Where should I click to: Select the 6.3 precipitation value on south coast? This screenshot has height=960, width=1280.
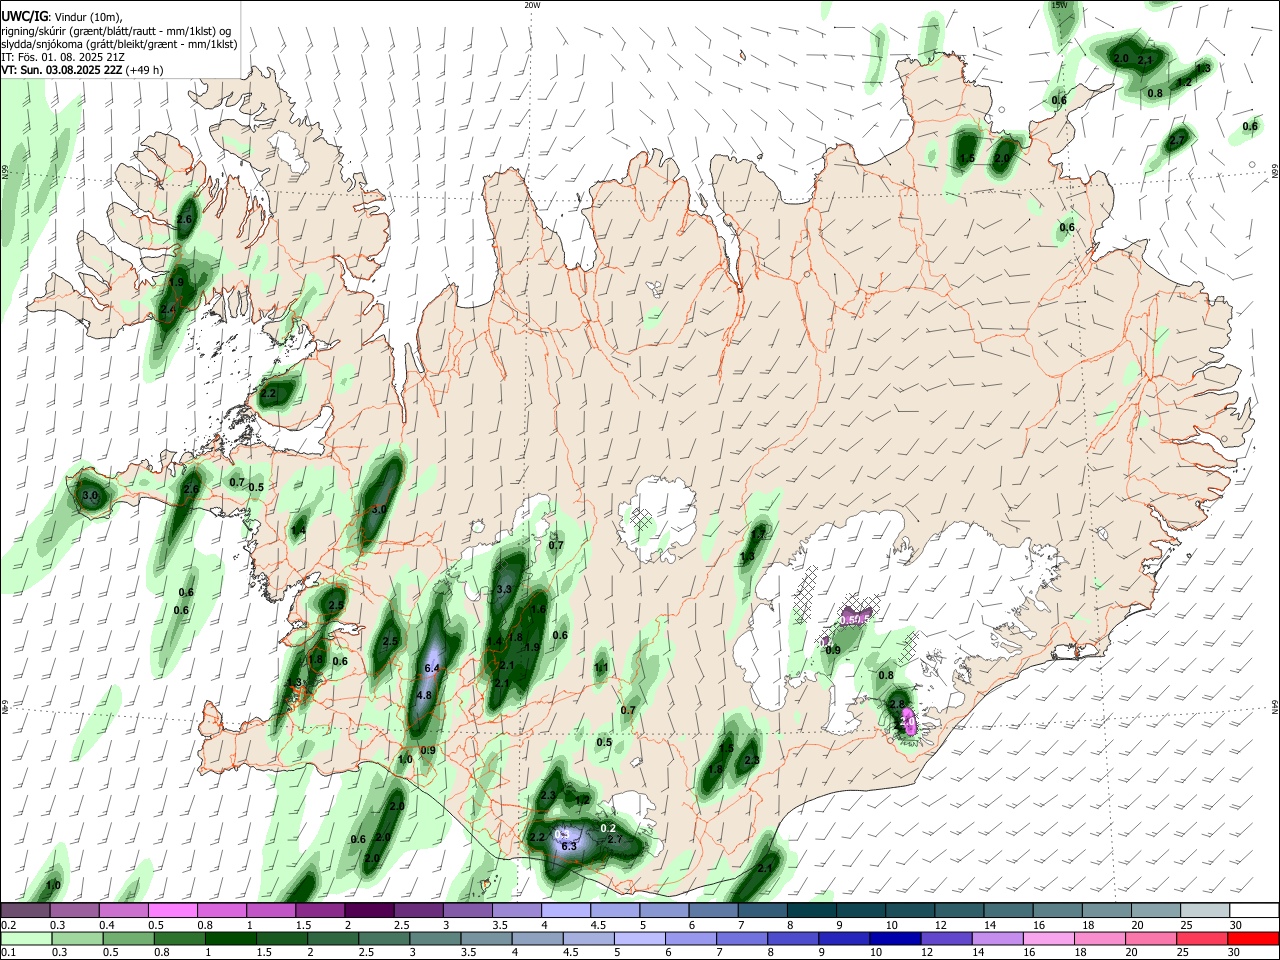[x=569, y=846]
